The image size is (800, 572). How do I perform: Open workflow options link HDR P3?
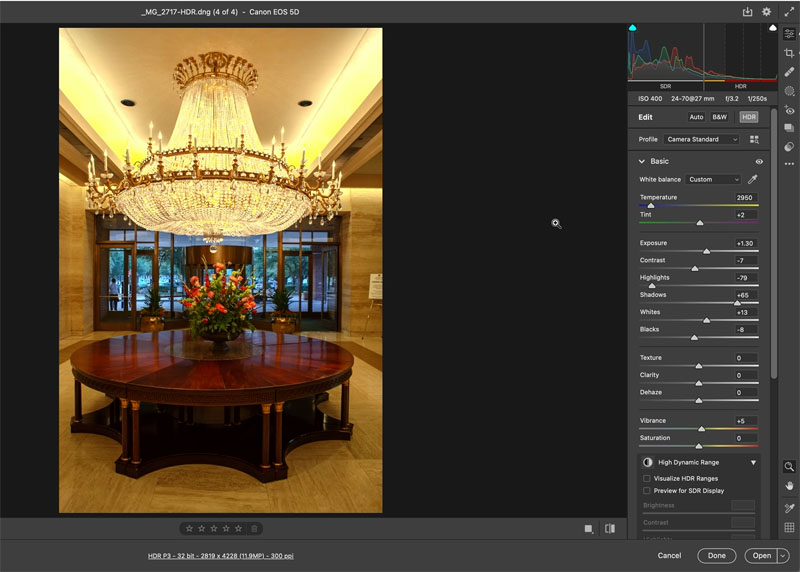click(220, 556)
